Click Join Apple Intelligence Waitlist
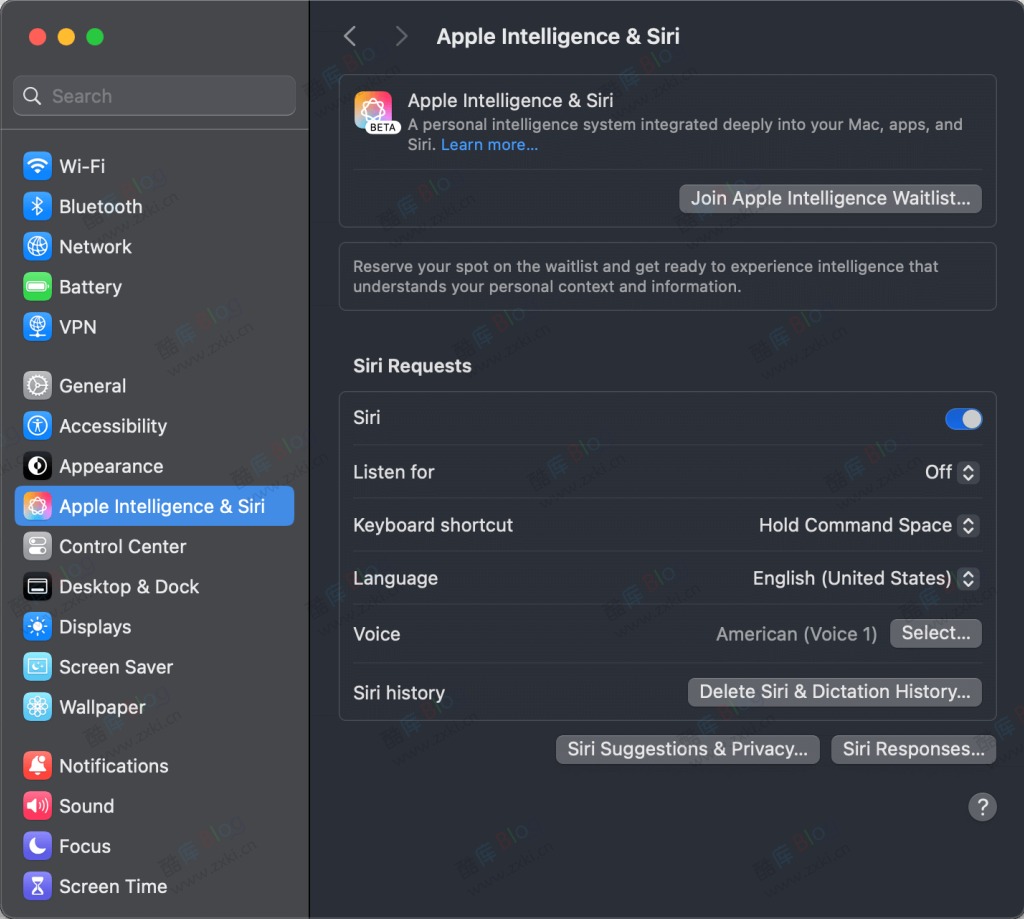Viewport: 1024px width, 919px height. click(x=829, y=198)
